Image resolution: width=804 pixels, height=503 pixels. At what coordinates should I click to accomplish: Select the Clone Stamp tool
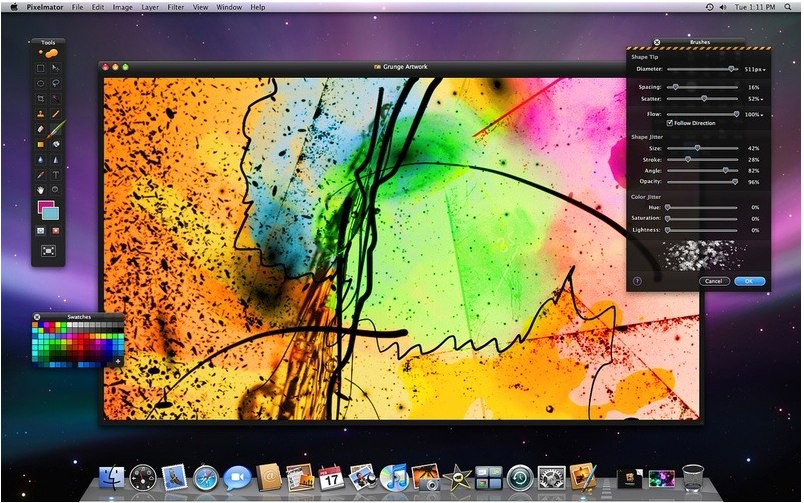click(41, 114)
